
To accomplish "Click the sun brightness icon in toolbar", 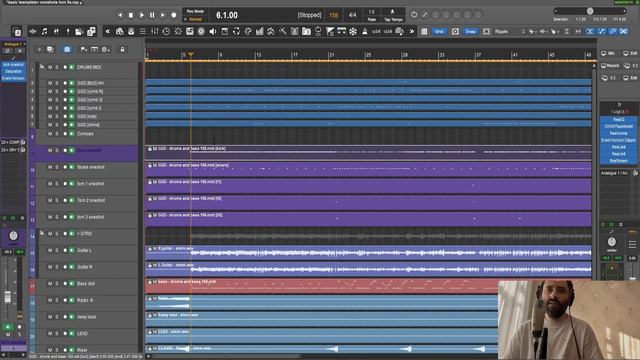I will pos(178,31).
